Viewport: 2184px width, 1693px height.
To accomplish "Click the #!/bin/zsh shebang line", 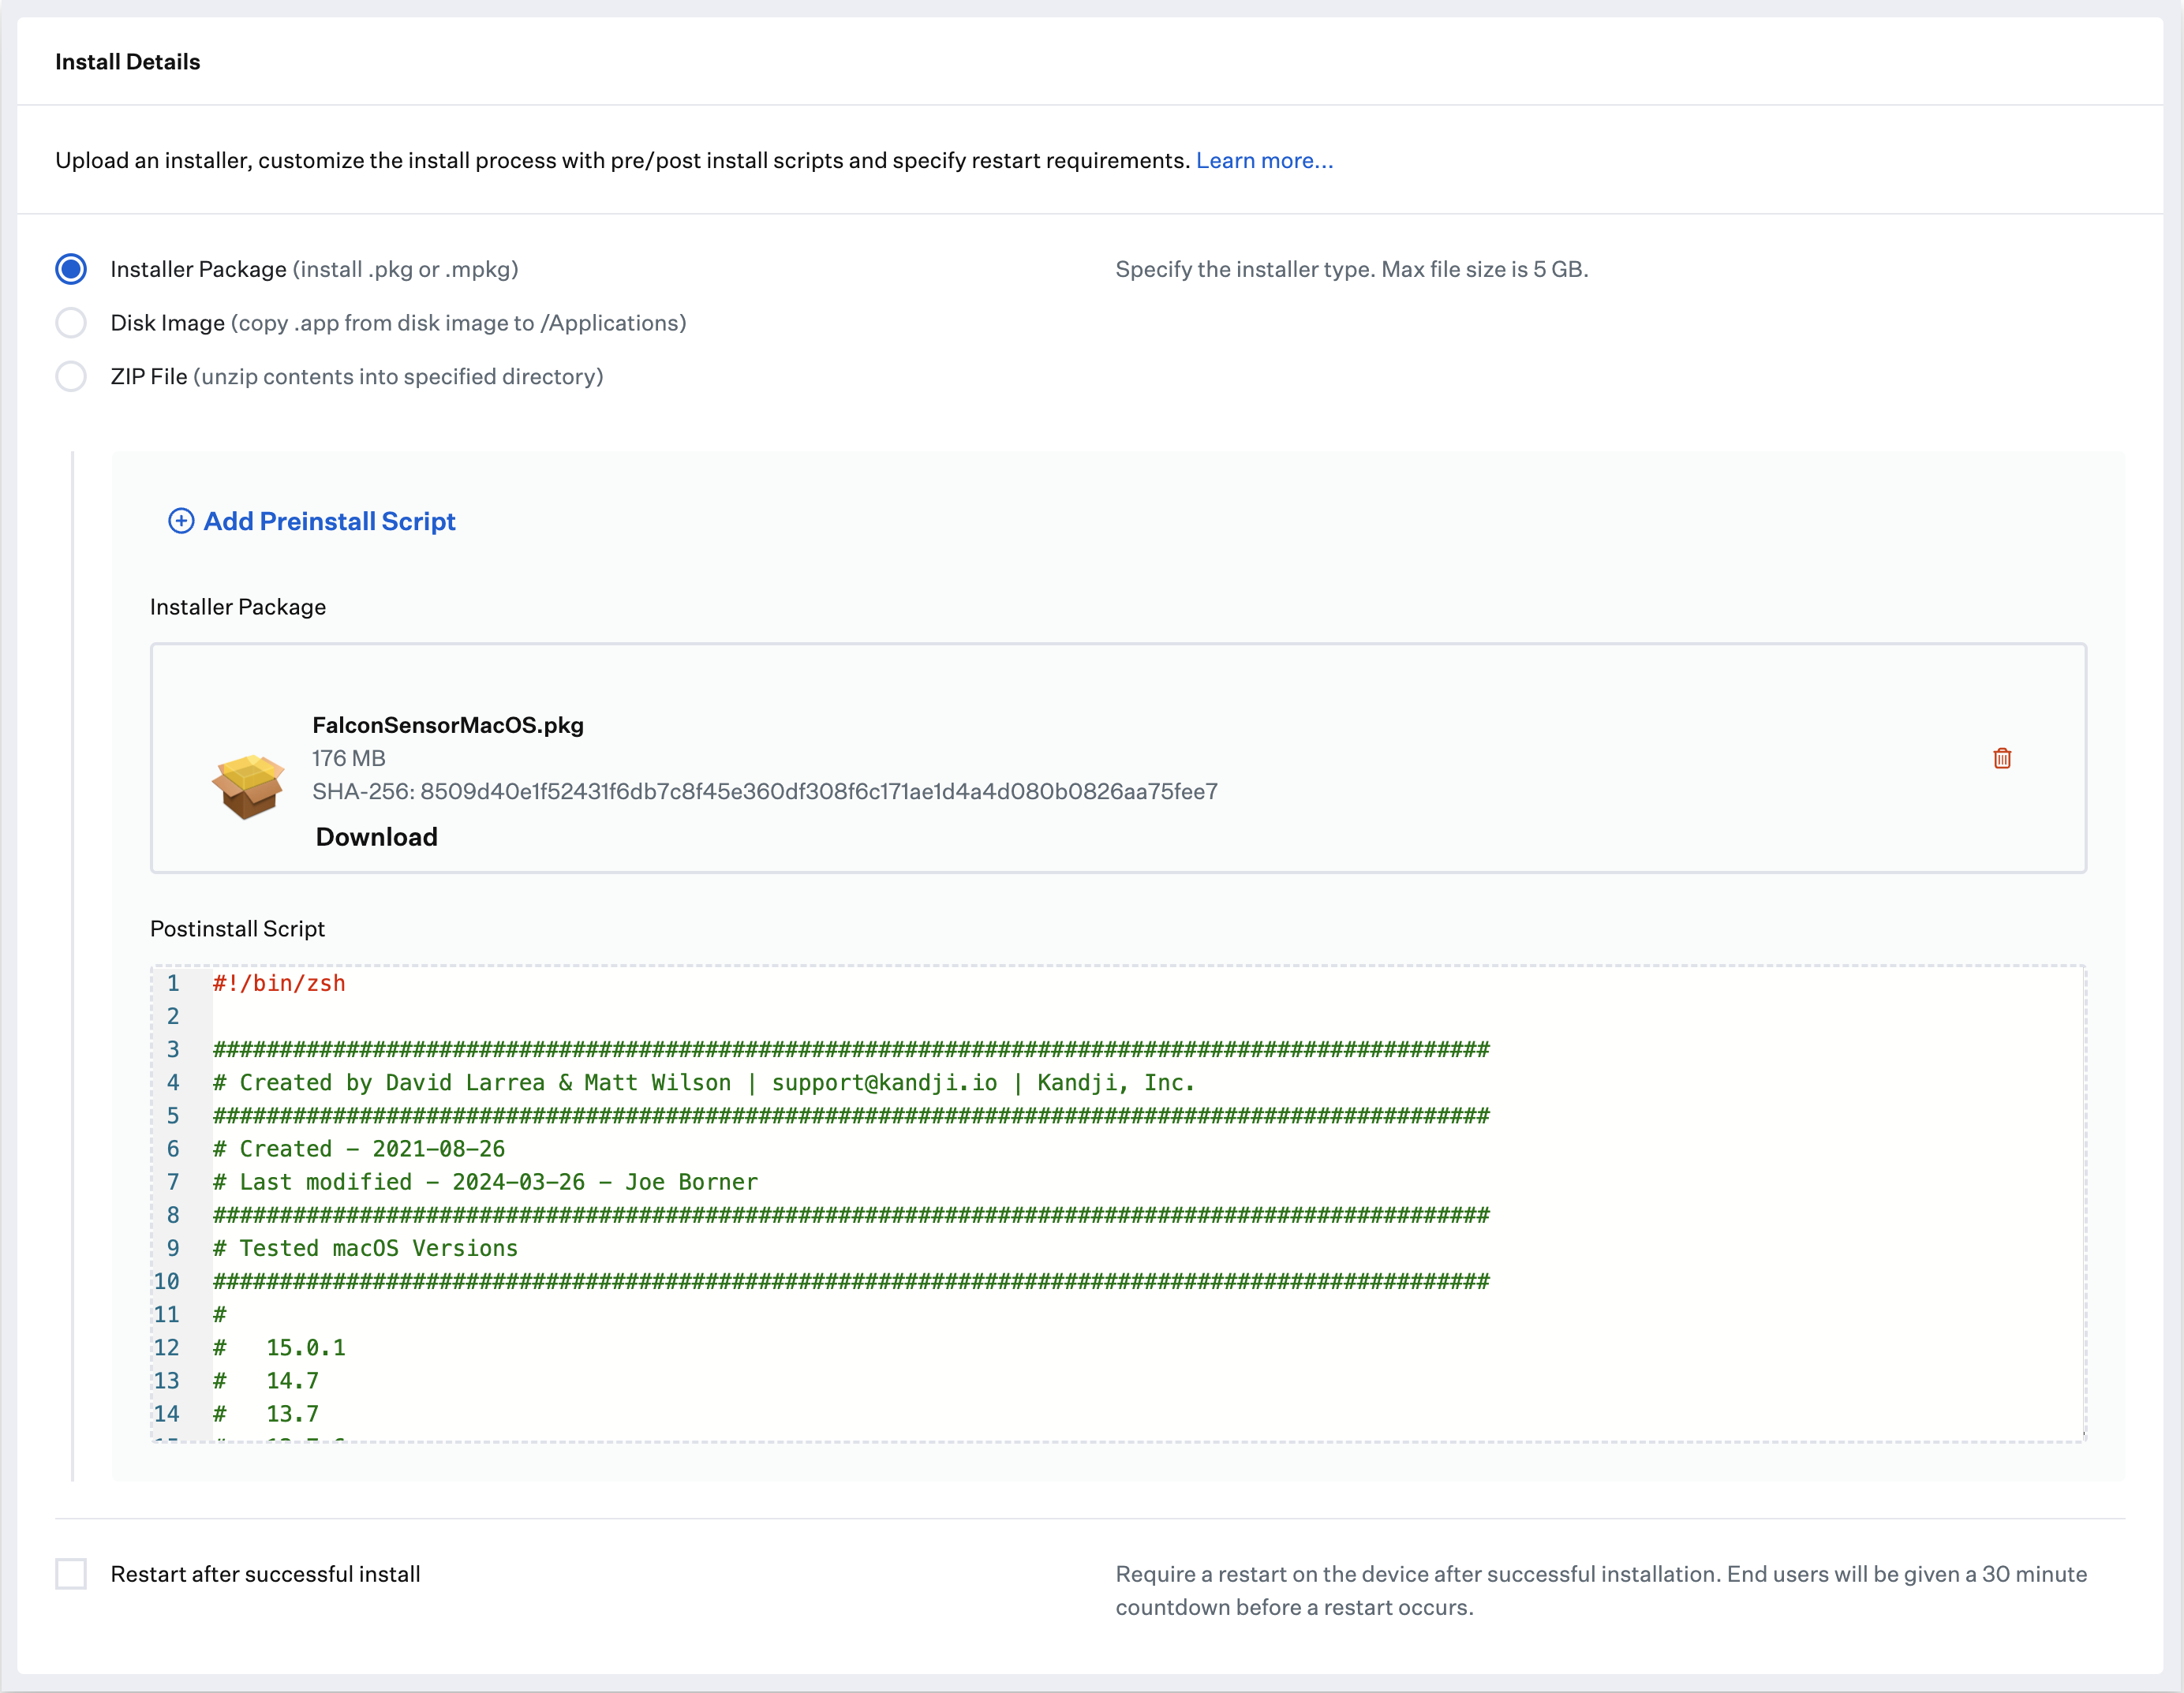I will pos(279,983).
